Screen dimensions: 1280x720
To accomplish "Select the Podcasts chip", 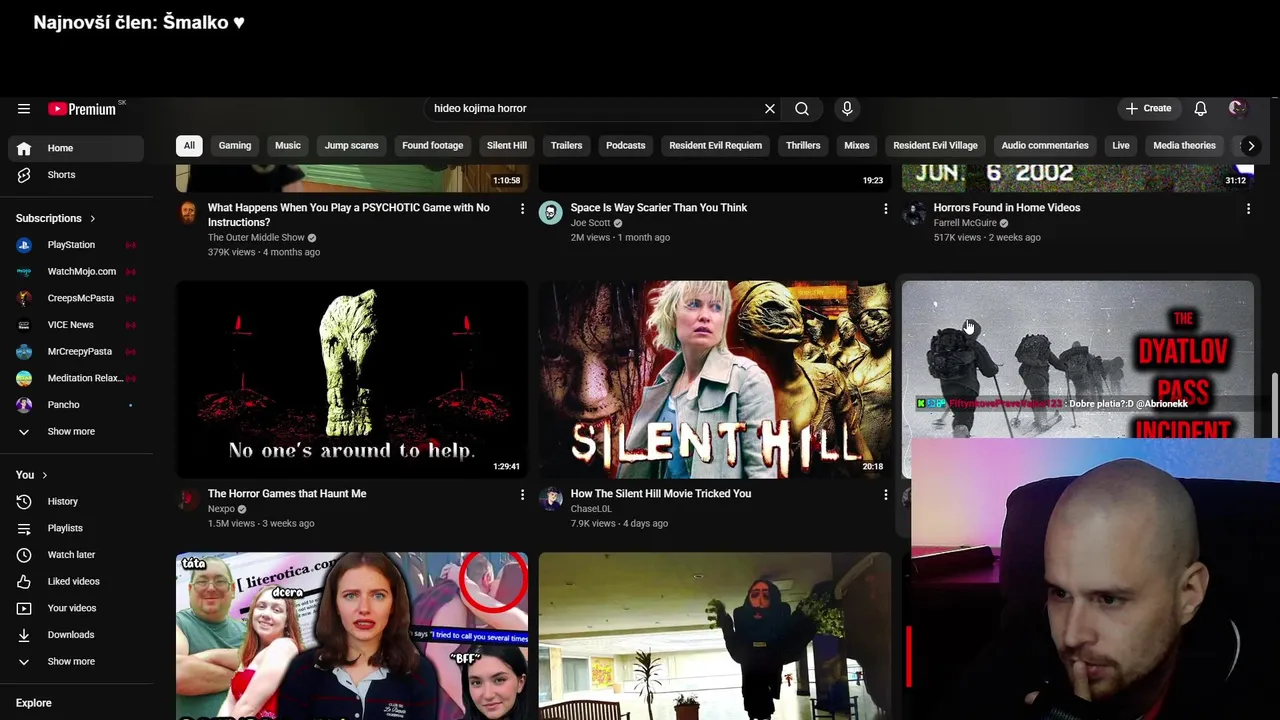I will tap(626, 146).
